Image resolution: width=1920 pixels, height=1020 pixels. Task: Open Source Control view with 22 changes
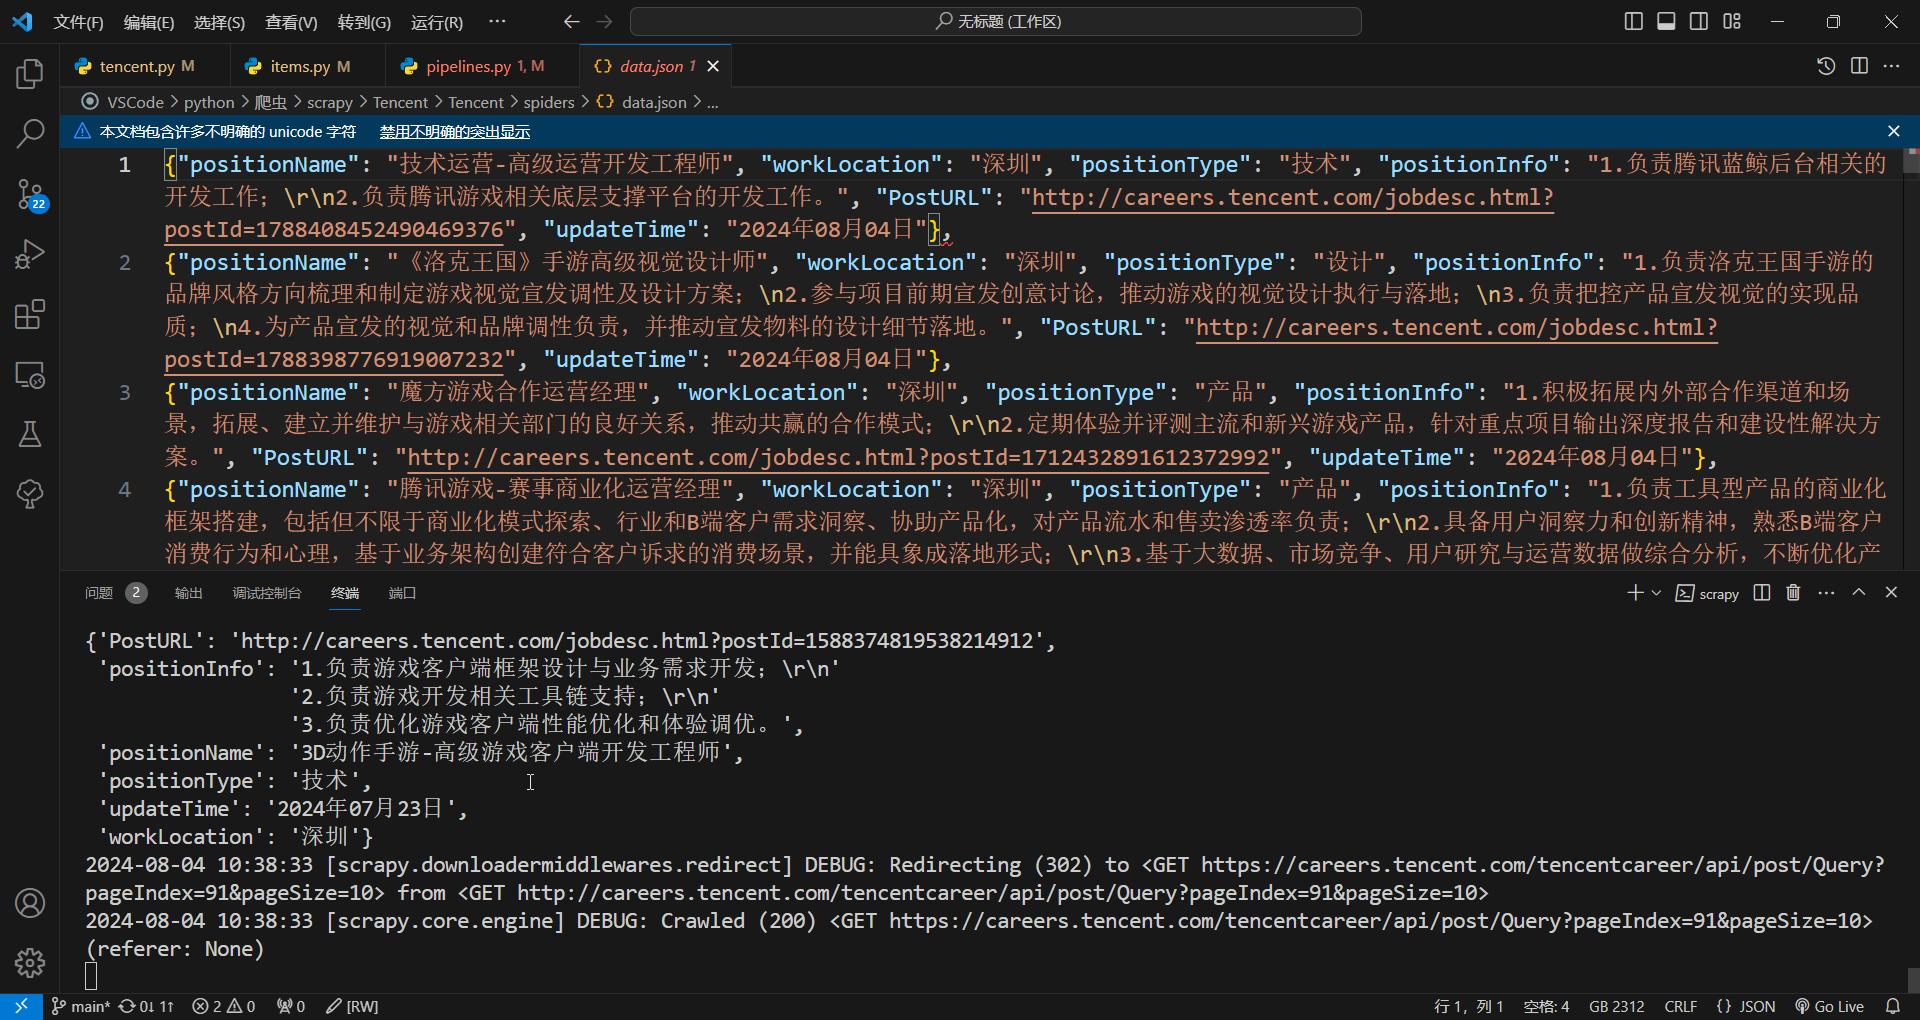30,194
